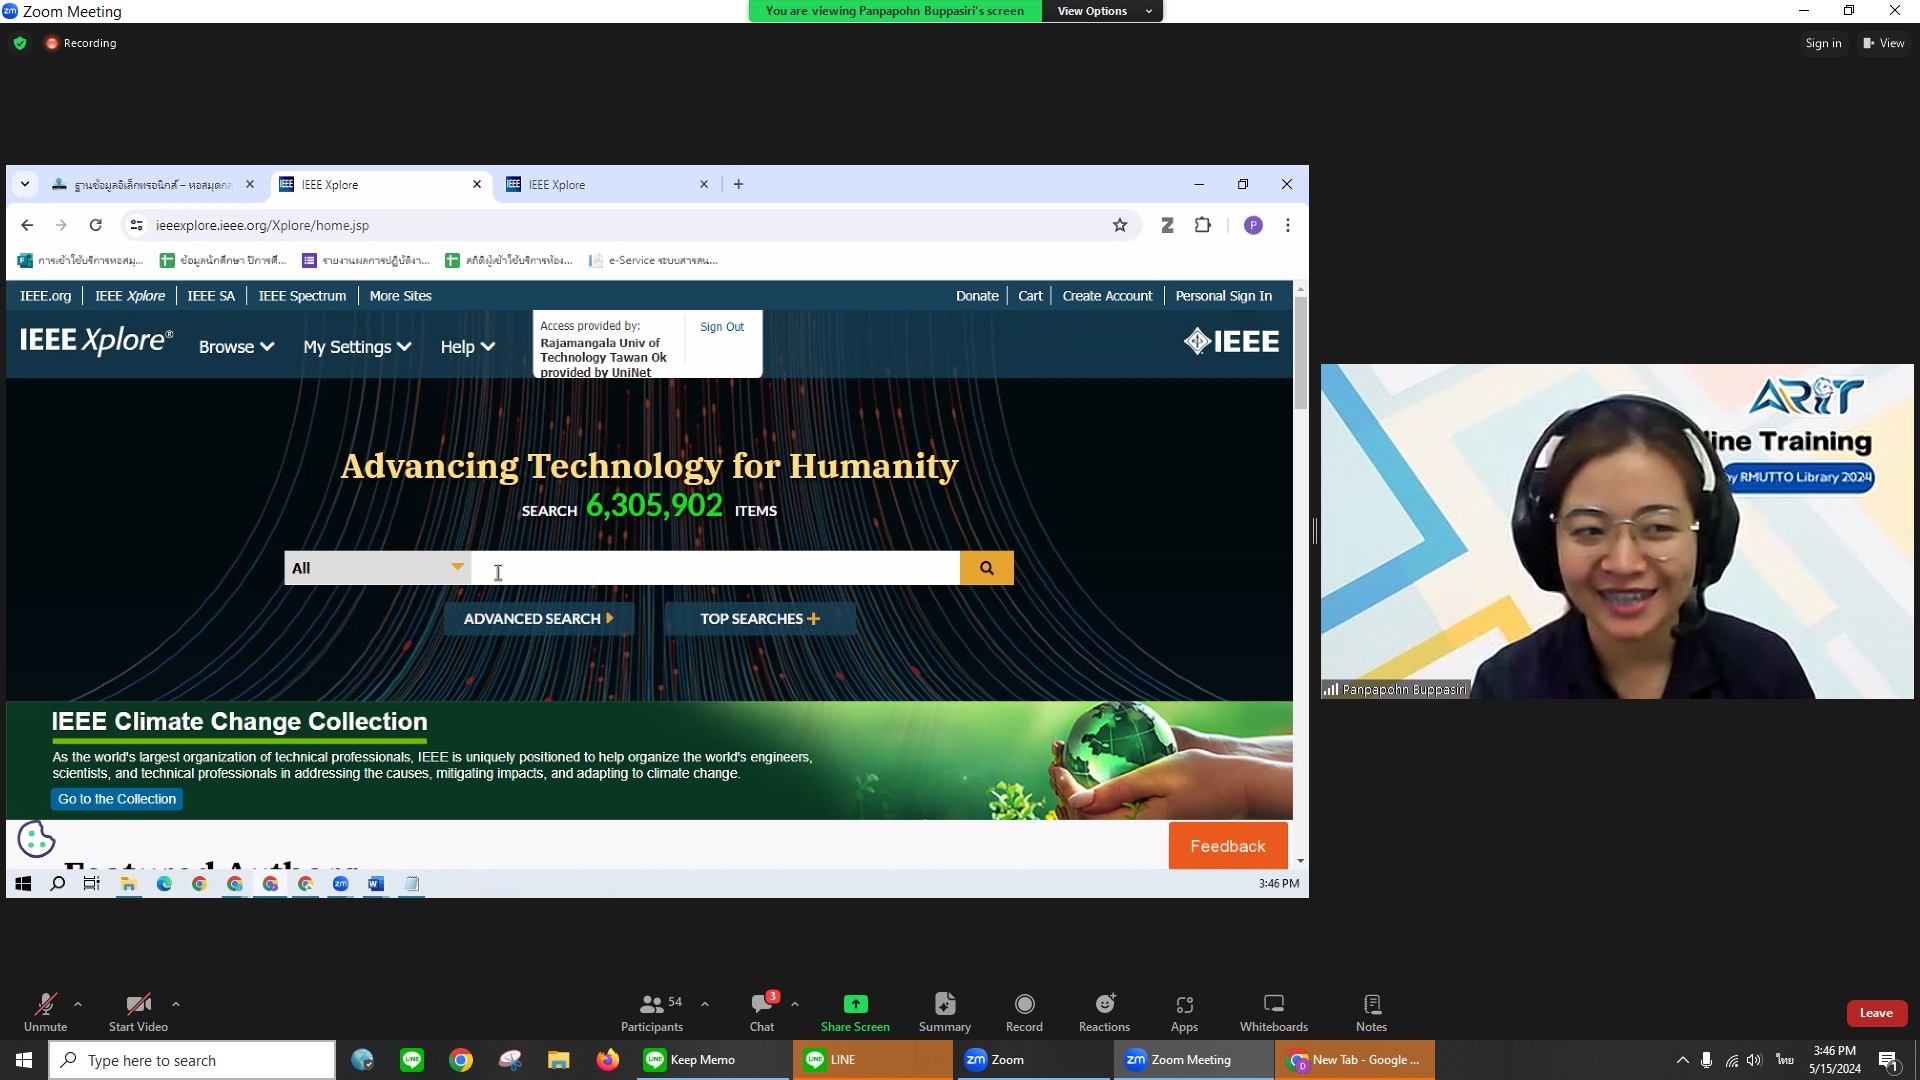The height and width of the screenshot is (1080, 1920).
Task: Click the orange Feedback button
Action: click(x=1228, y=846)
